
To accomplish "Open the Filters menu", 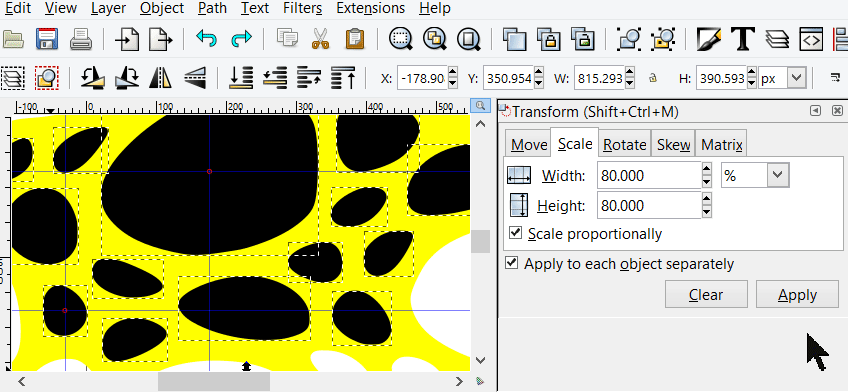I will point(302,8).
